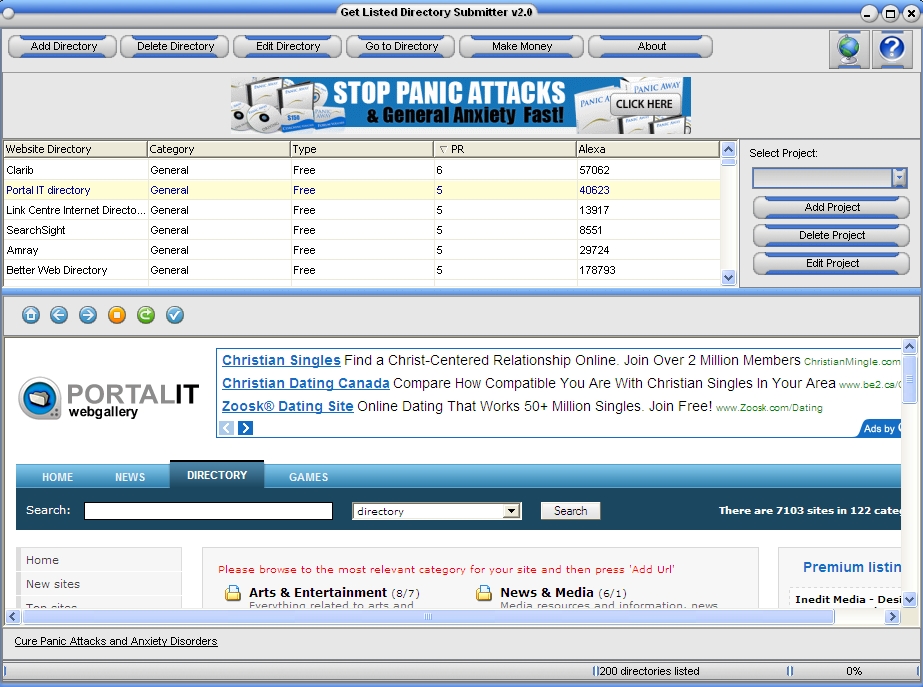Click the webpage Search text field
The image size is (923, 687).
point(208,511)
